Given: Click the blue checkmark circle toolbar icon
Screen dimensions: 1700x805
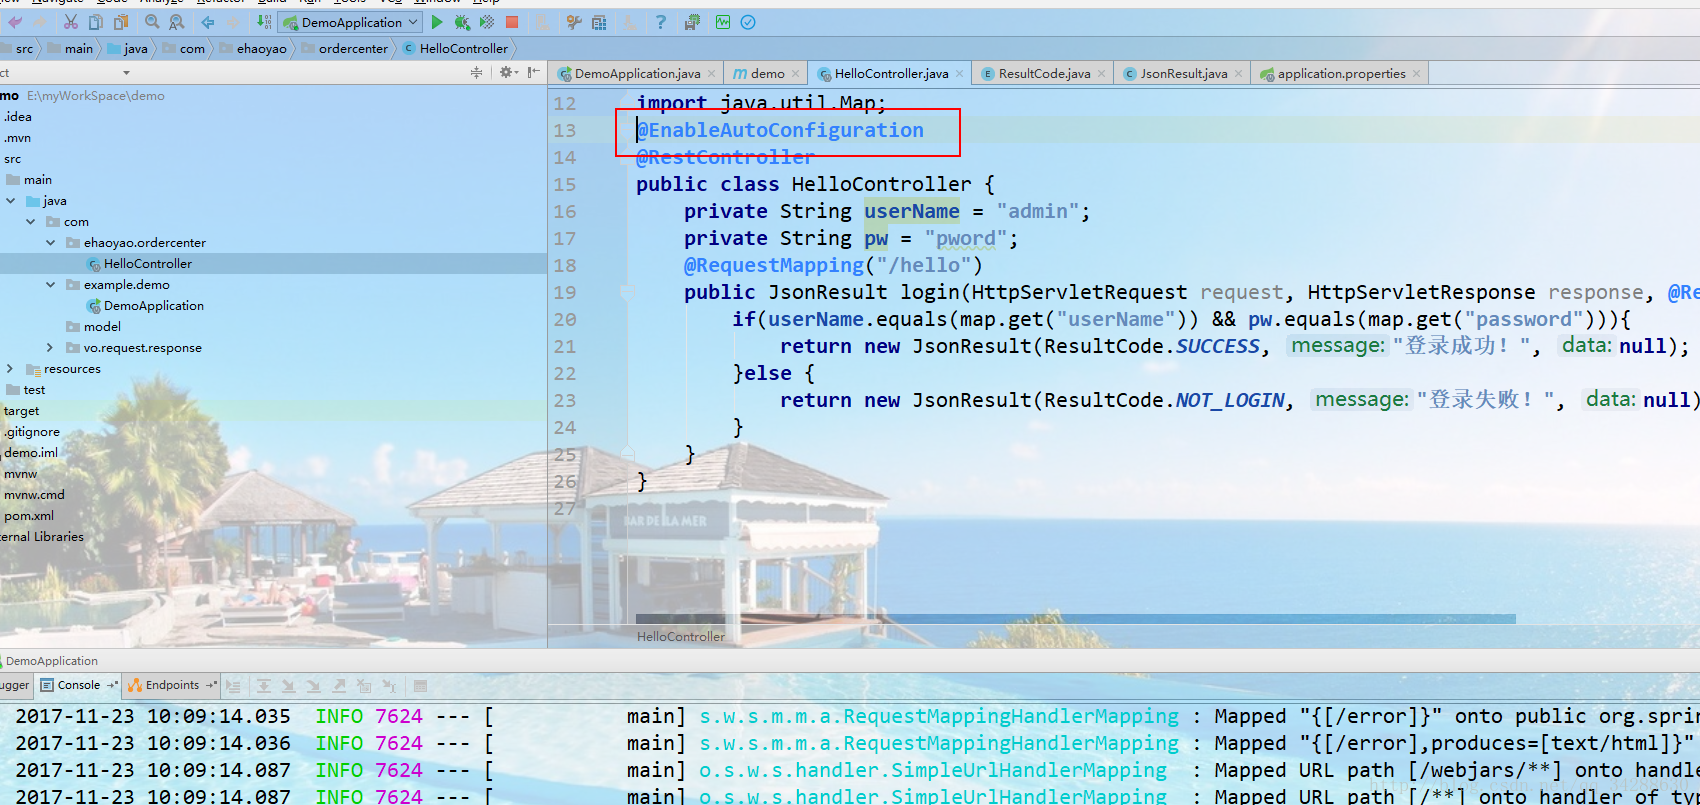Looking at the screenshot, I should [748, 22].
